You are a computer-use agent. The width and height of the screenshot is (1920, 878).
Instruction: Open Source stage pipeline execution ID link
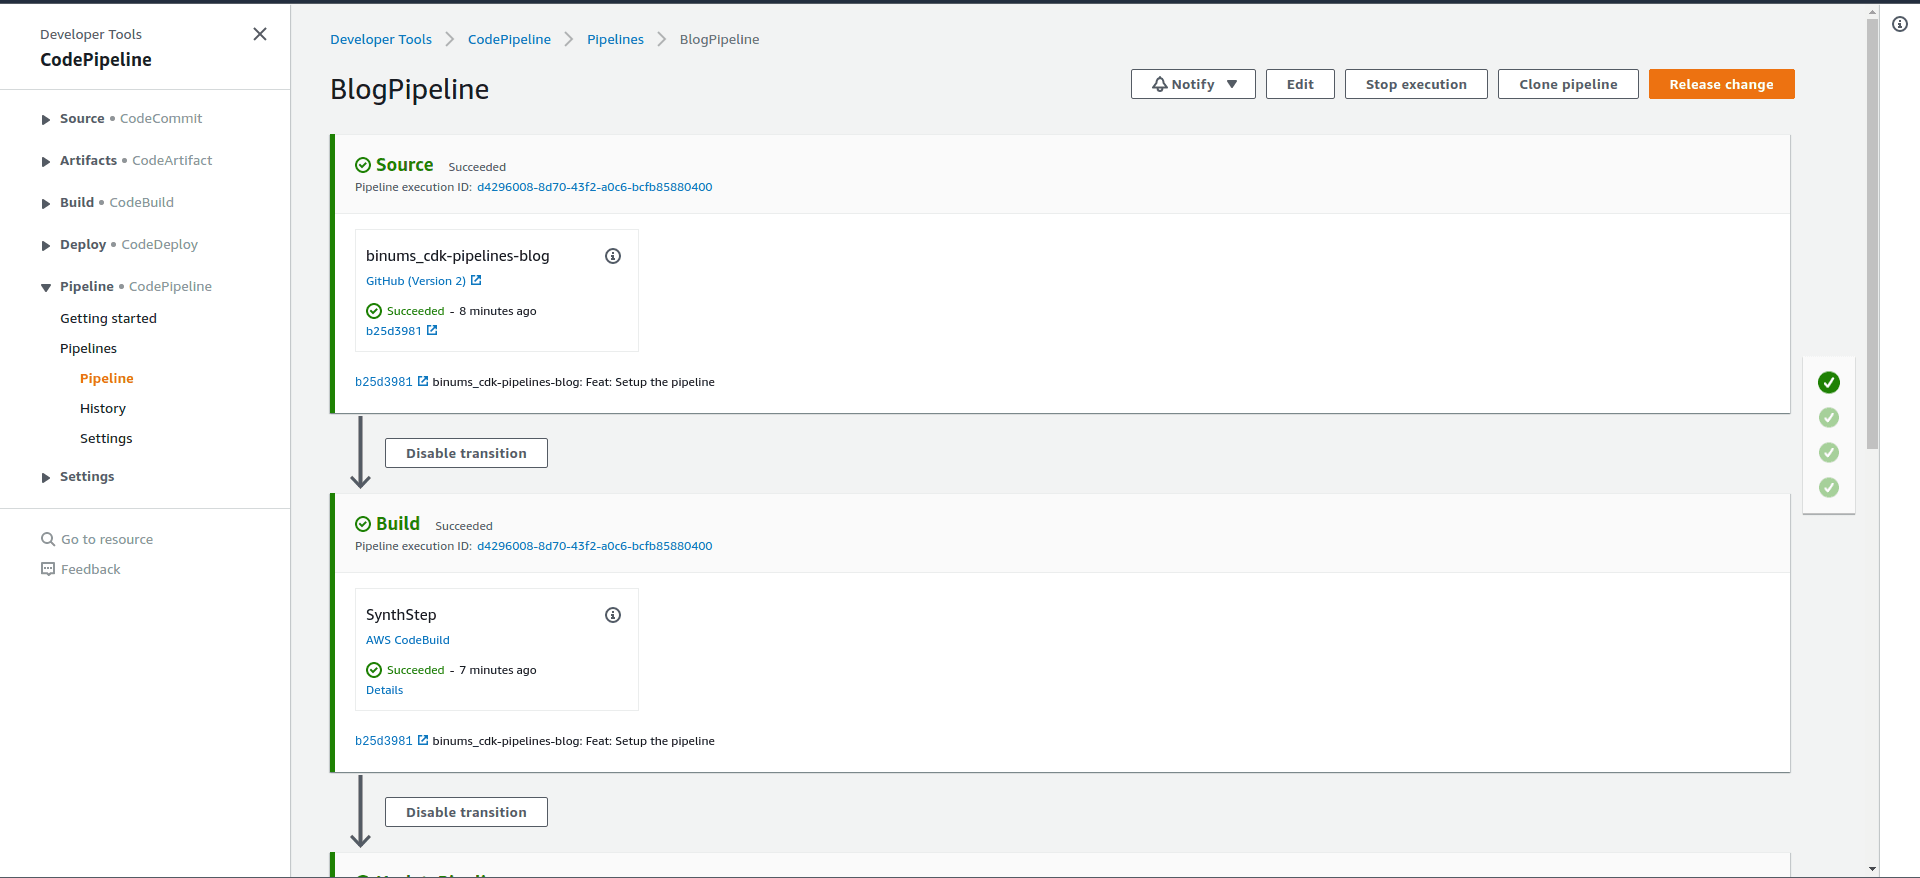pyautogui.click(x=594, y=187)
